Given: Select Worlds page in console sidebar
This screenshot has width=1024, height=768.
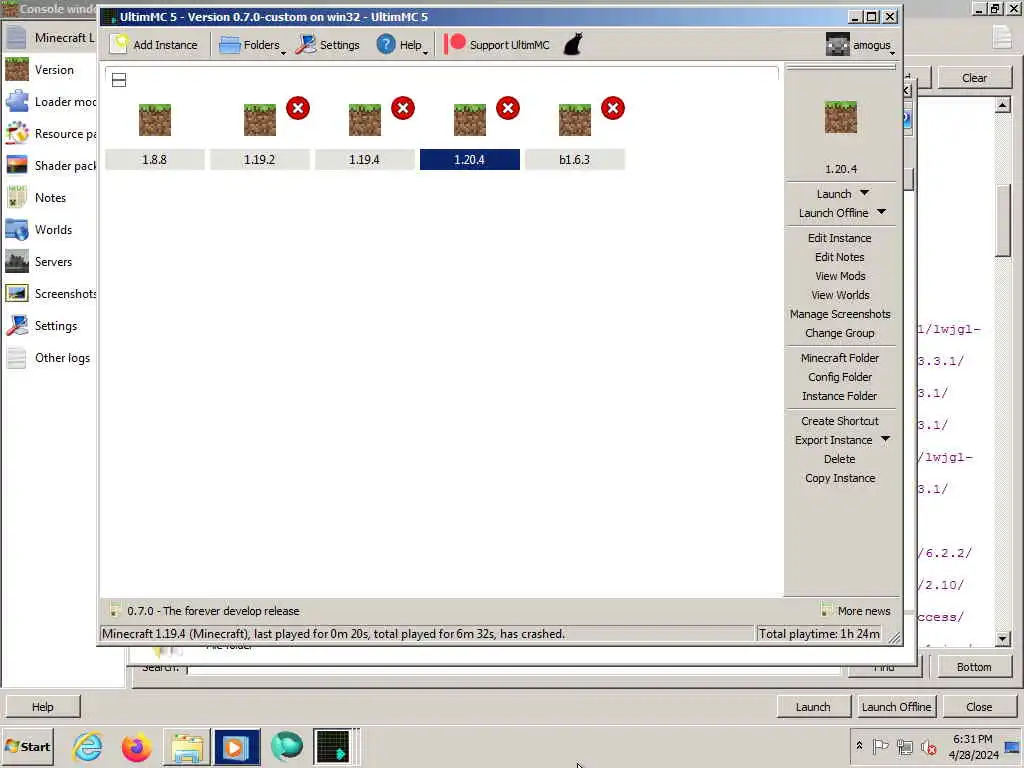Looking at the screenshot, I should pos(49,230).
